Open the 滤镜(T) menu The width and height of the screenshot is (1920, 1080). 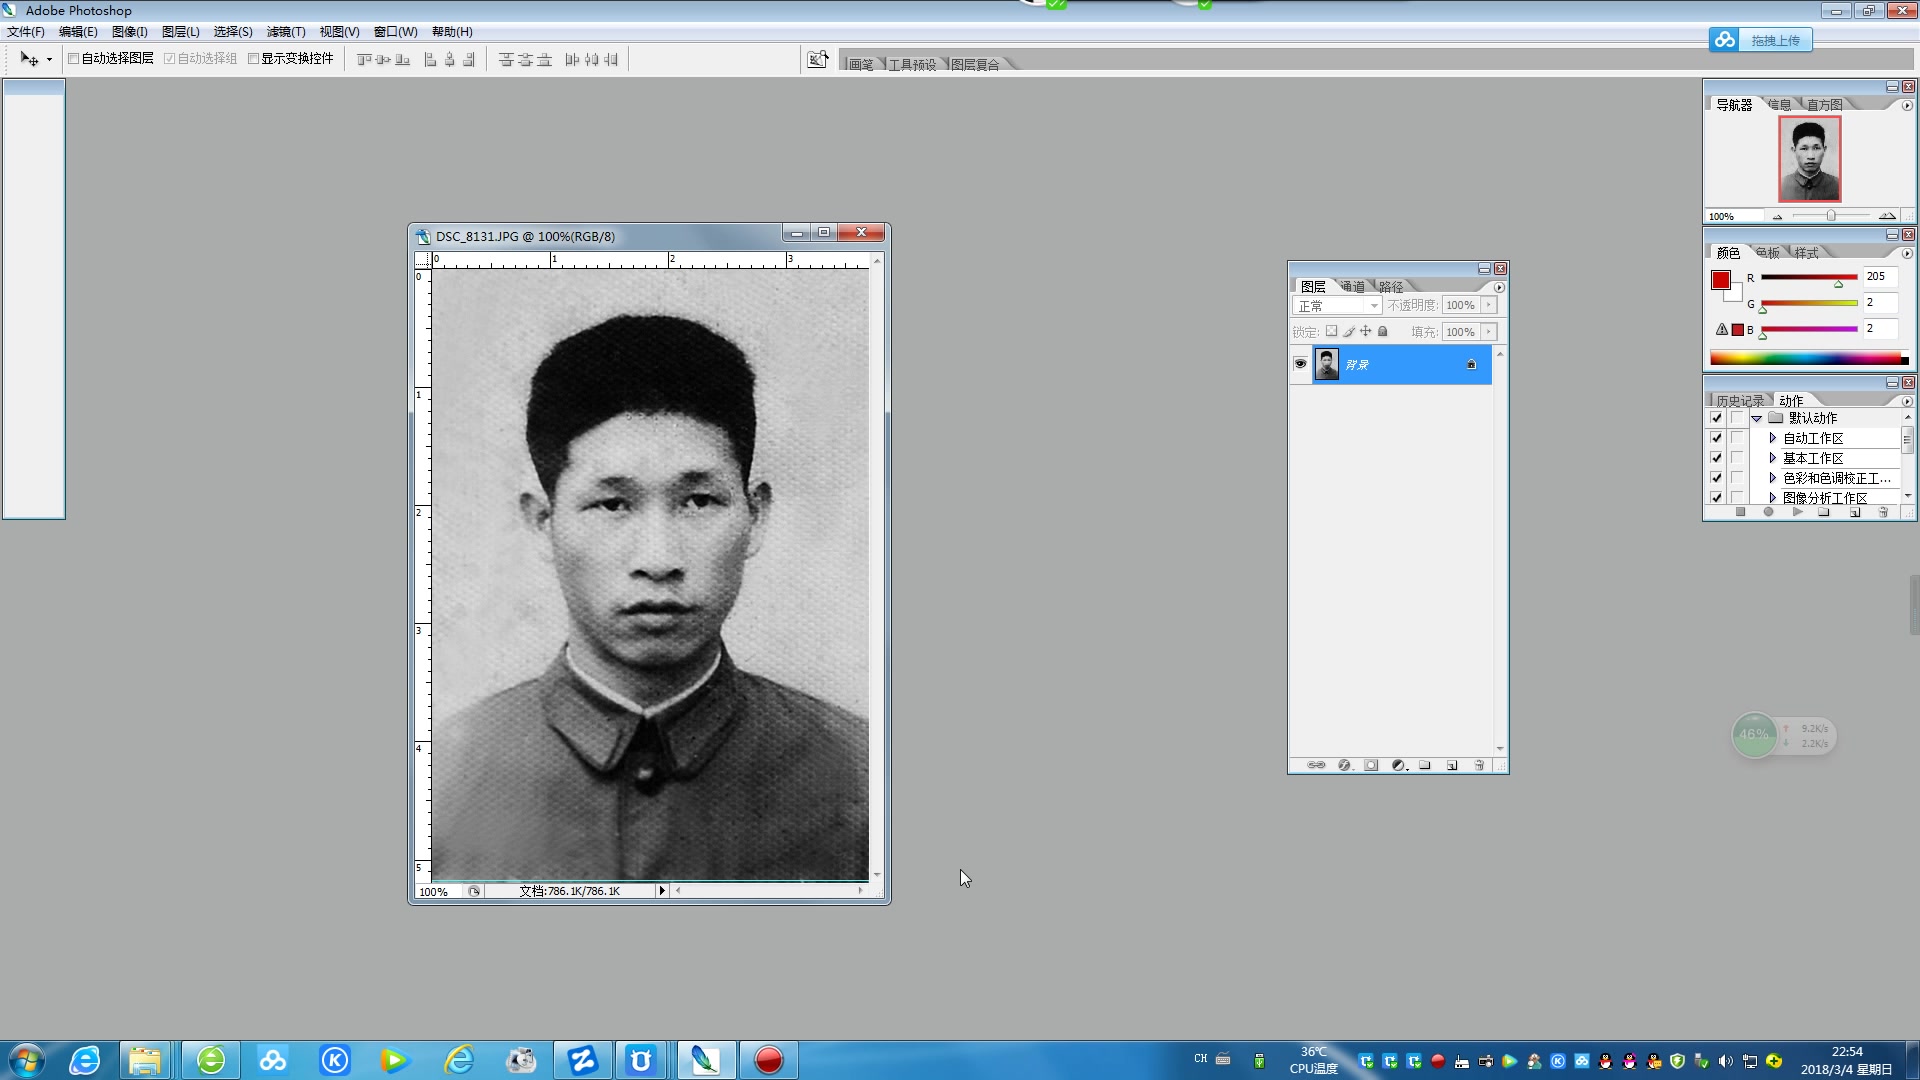[x=286, y=32]
